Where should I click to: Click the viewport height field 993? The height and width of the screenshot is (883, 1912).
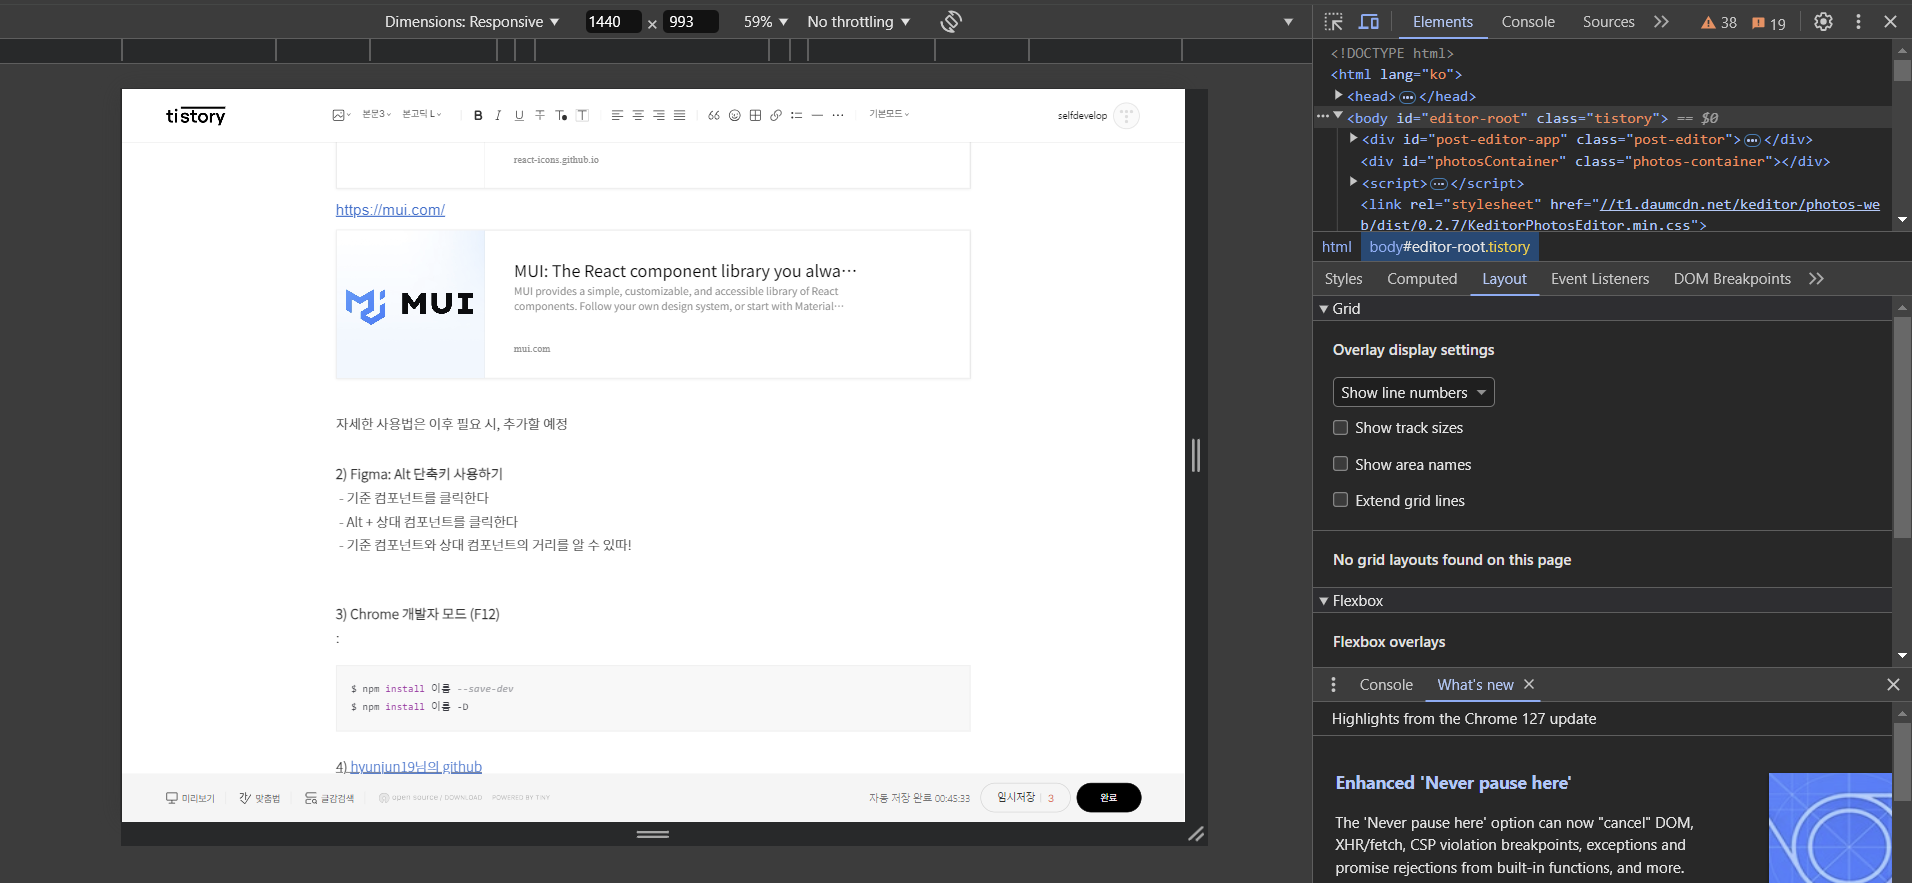pyautogui.click(x=692, y=22)
